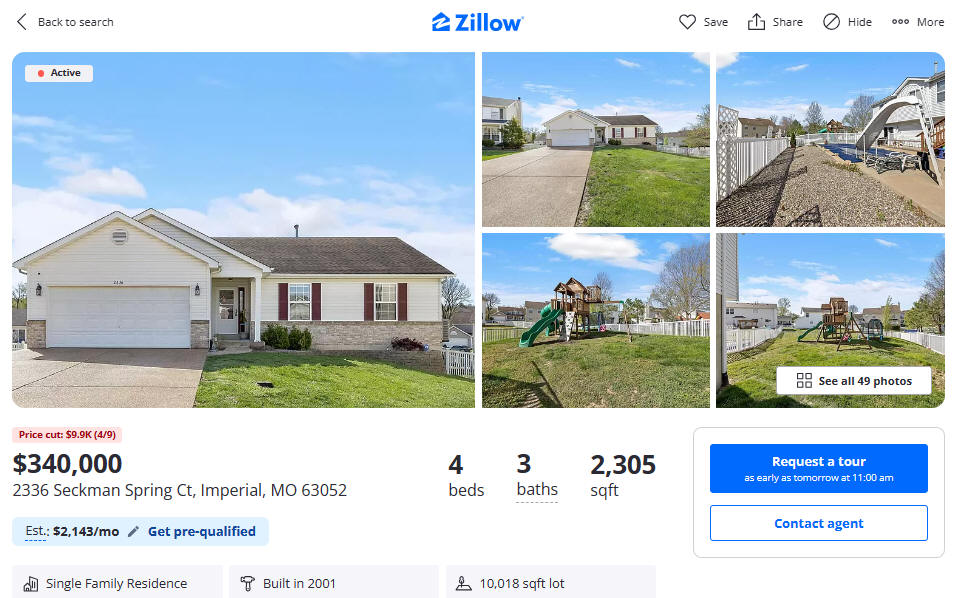Click the Share upload icon
Screen dimensions: 959x598
pos(757,22)
